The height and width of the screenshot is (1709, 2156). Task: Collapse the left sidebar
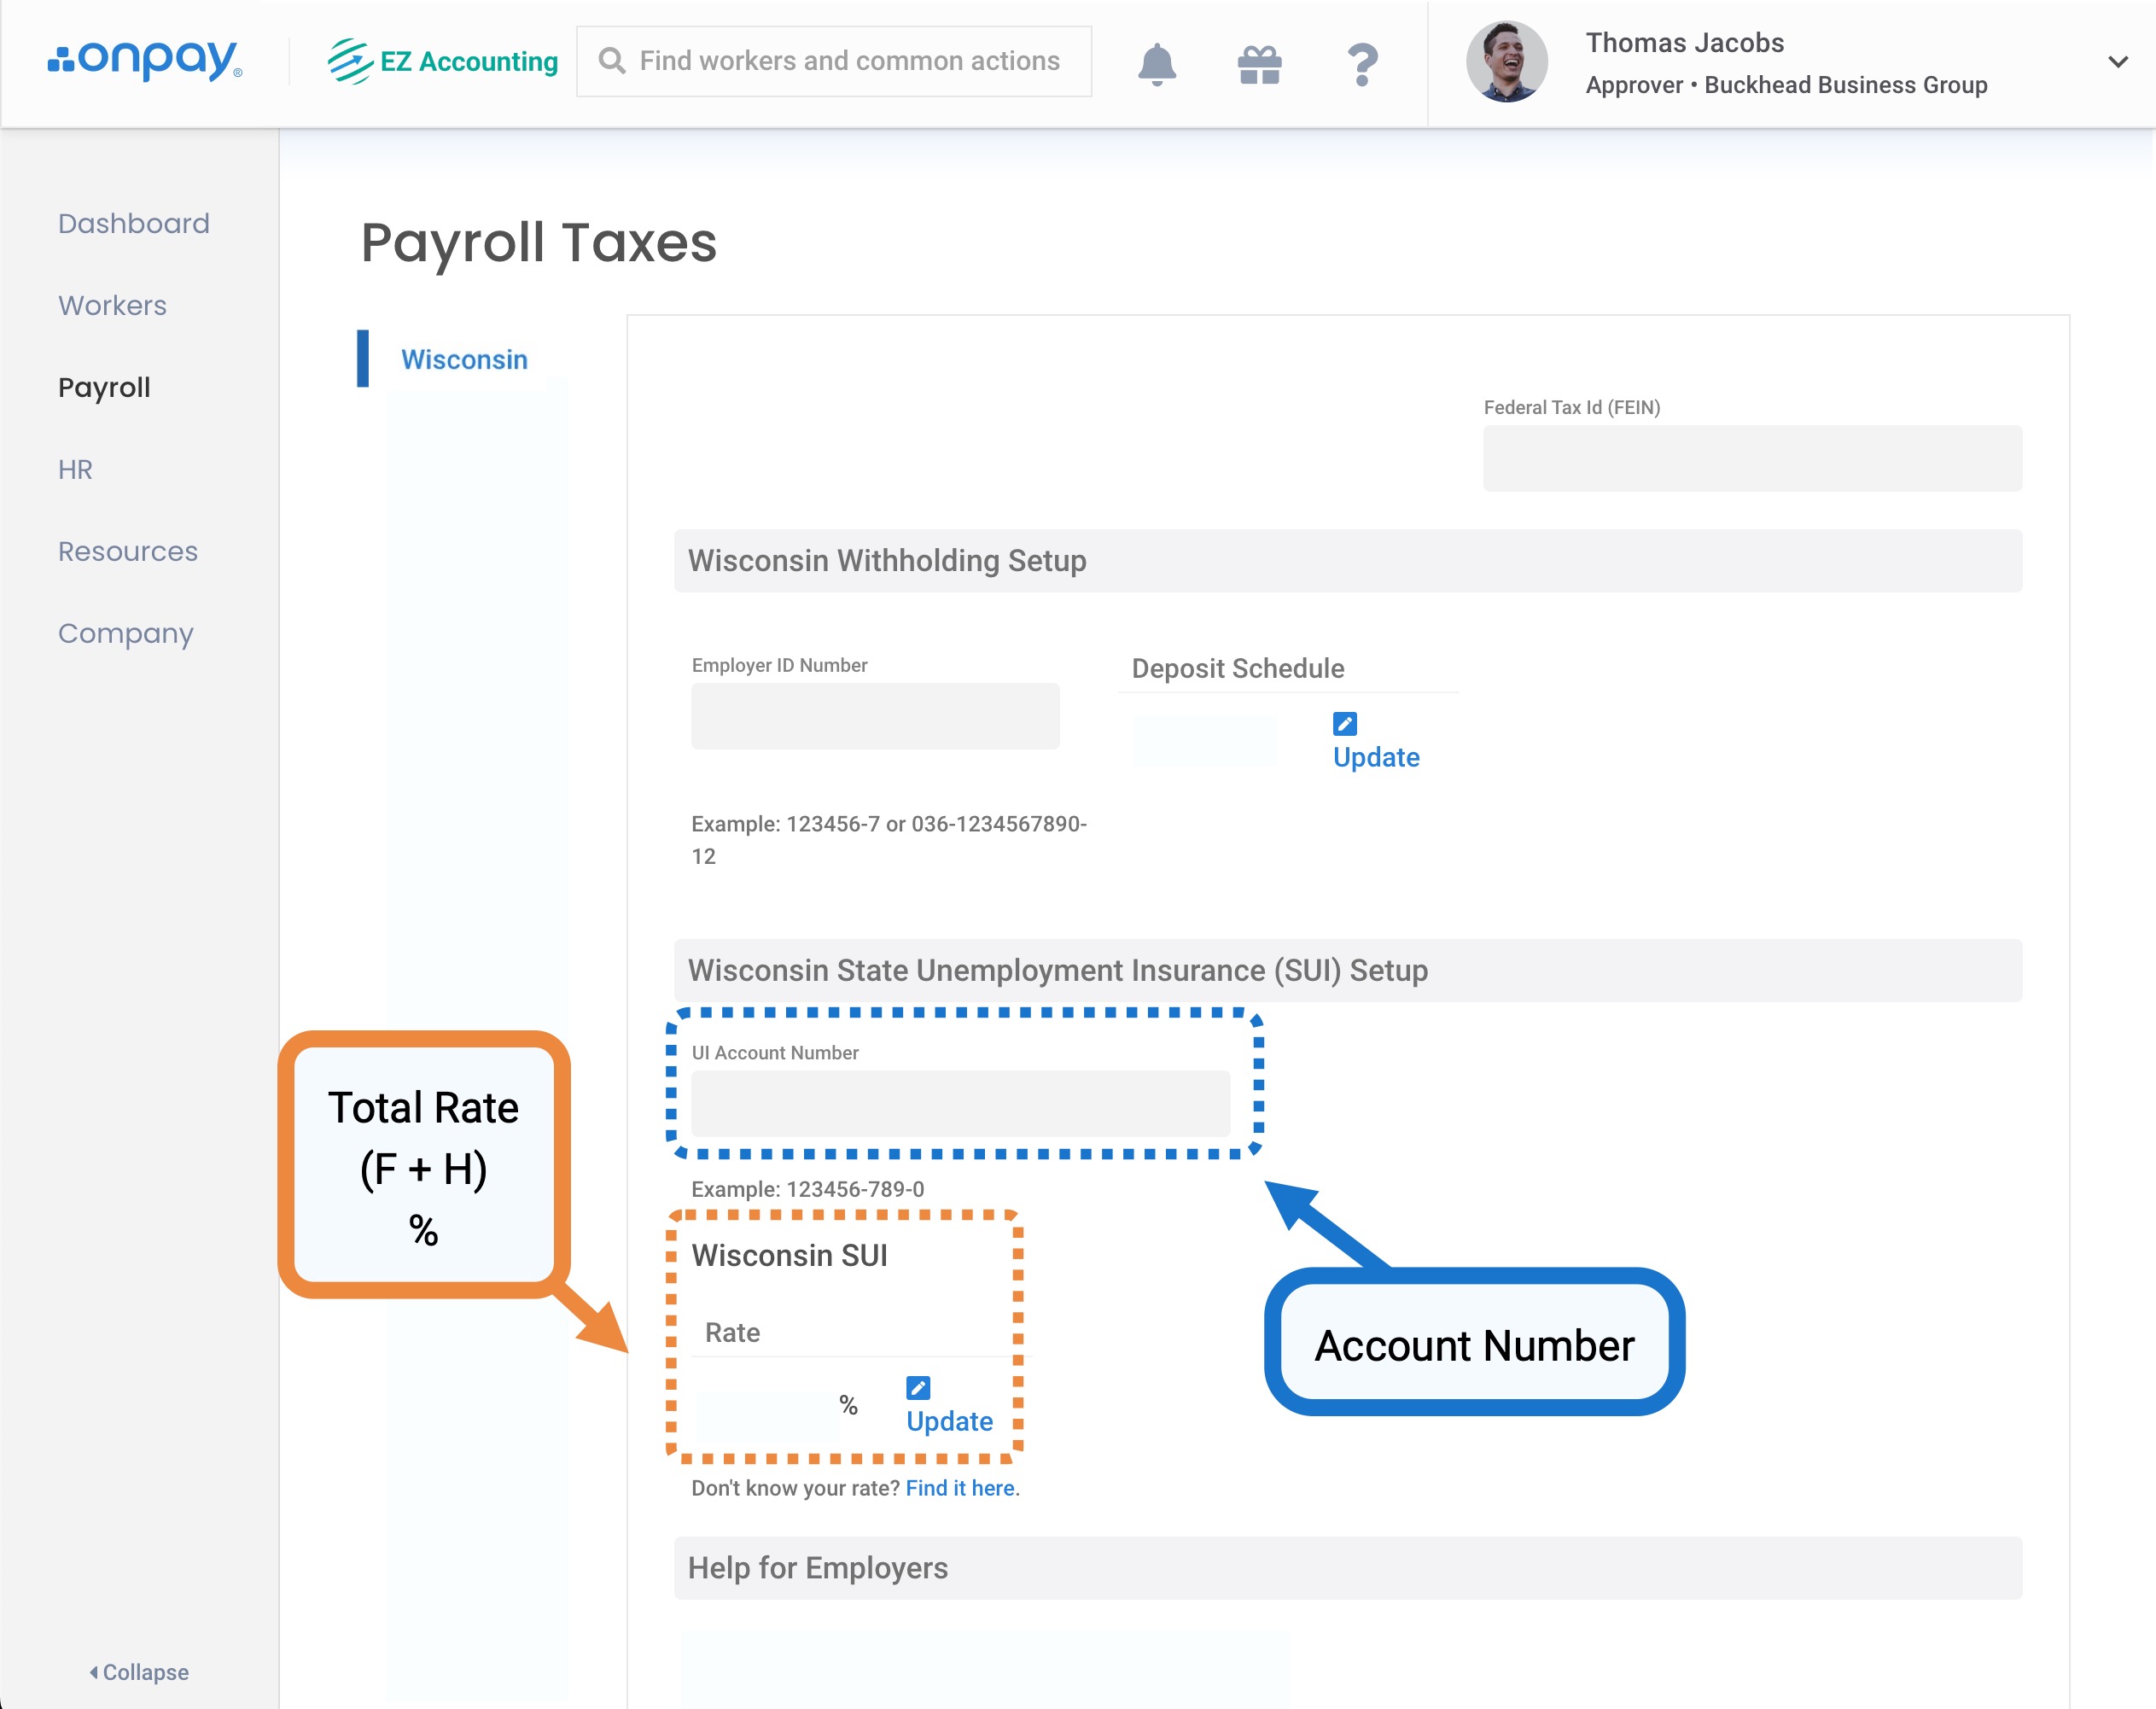coord(139,1672)
